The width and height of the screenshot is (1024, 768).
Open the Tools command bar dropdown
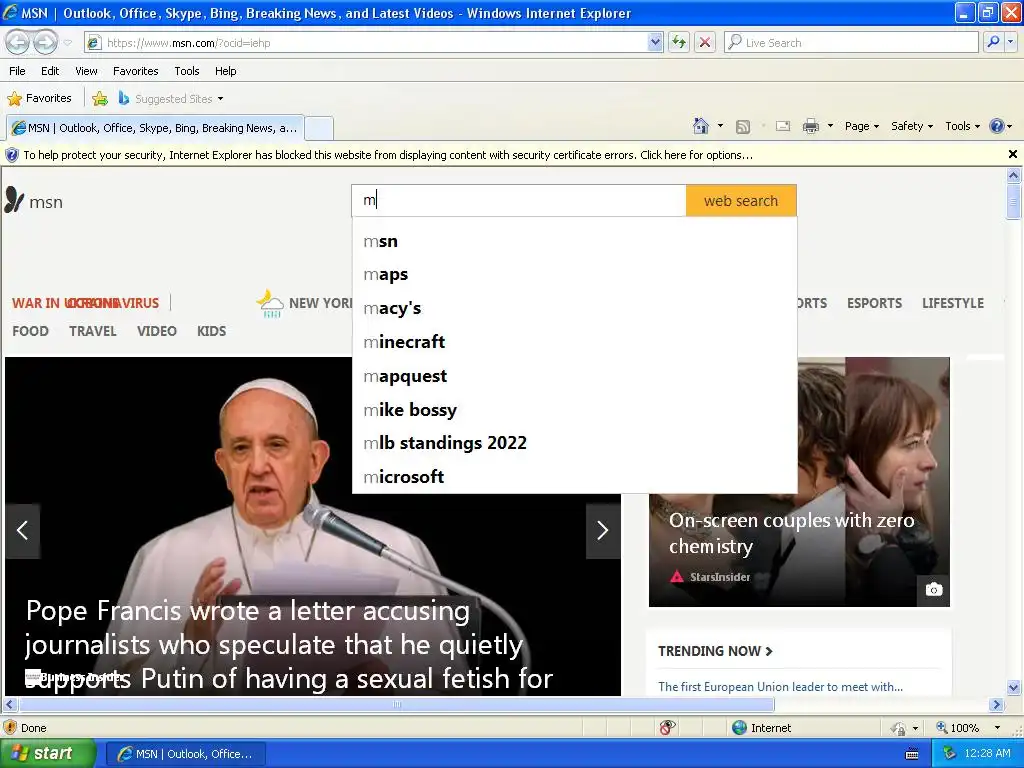pos(962,126)
